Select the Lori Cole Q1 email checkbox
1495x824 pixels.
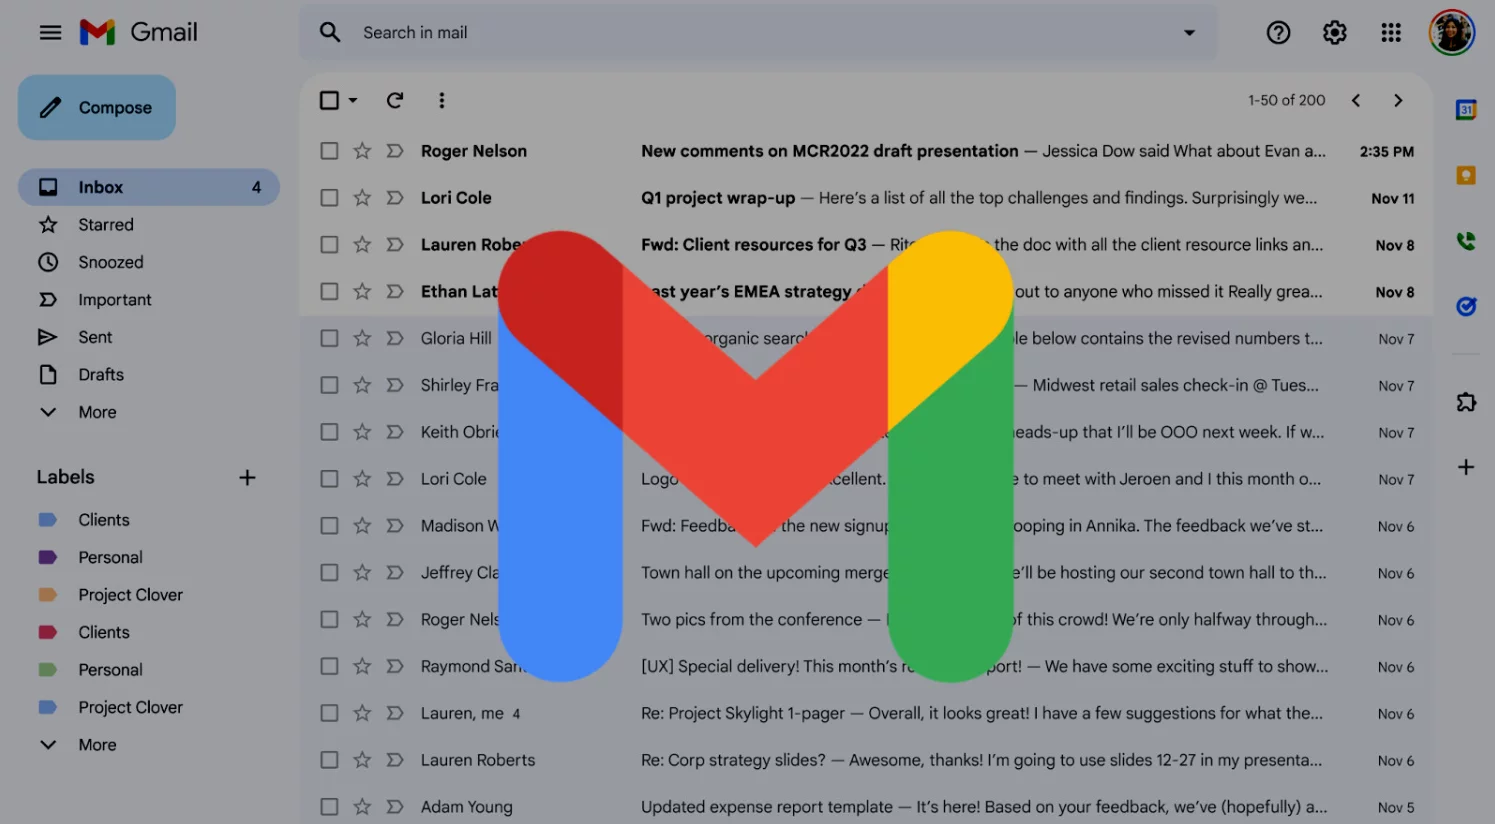tap(329, 198)
